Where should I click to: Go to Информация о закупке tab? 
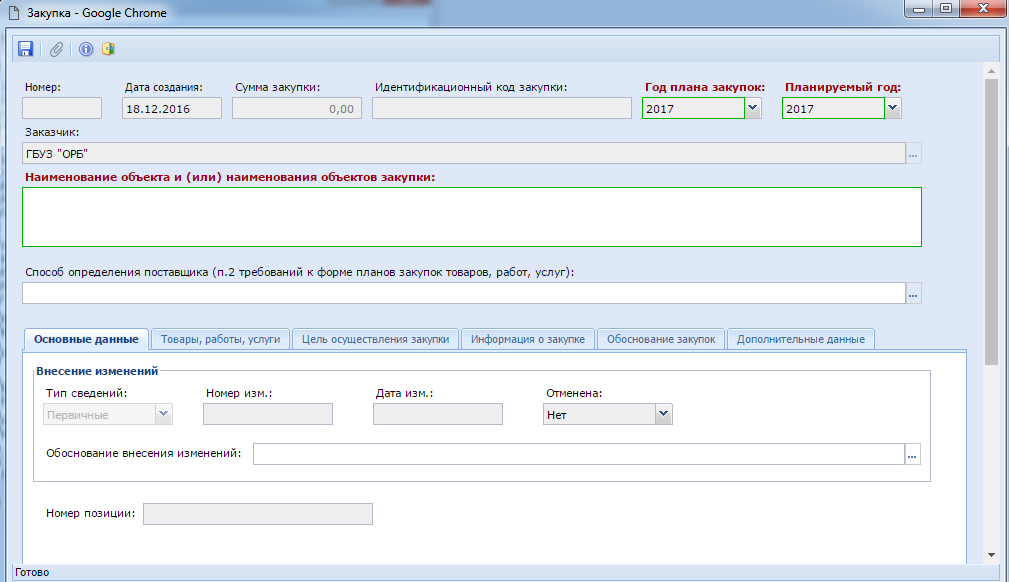pos(528,339)
